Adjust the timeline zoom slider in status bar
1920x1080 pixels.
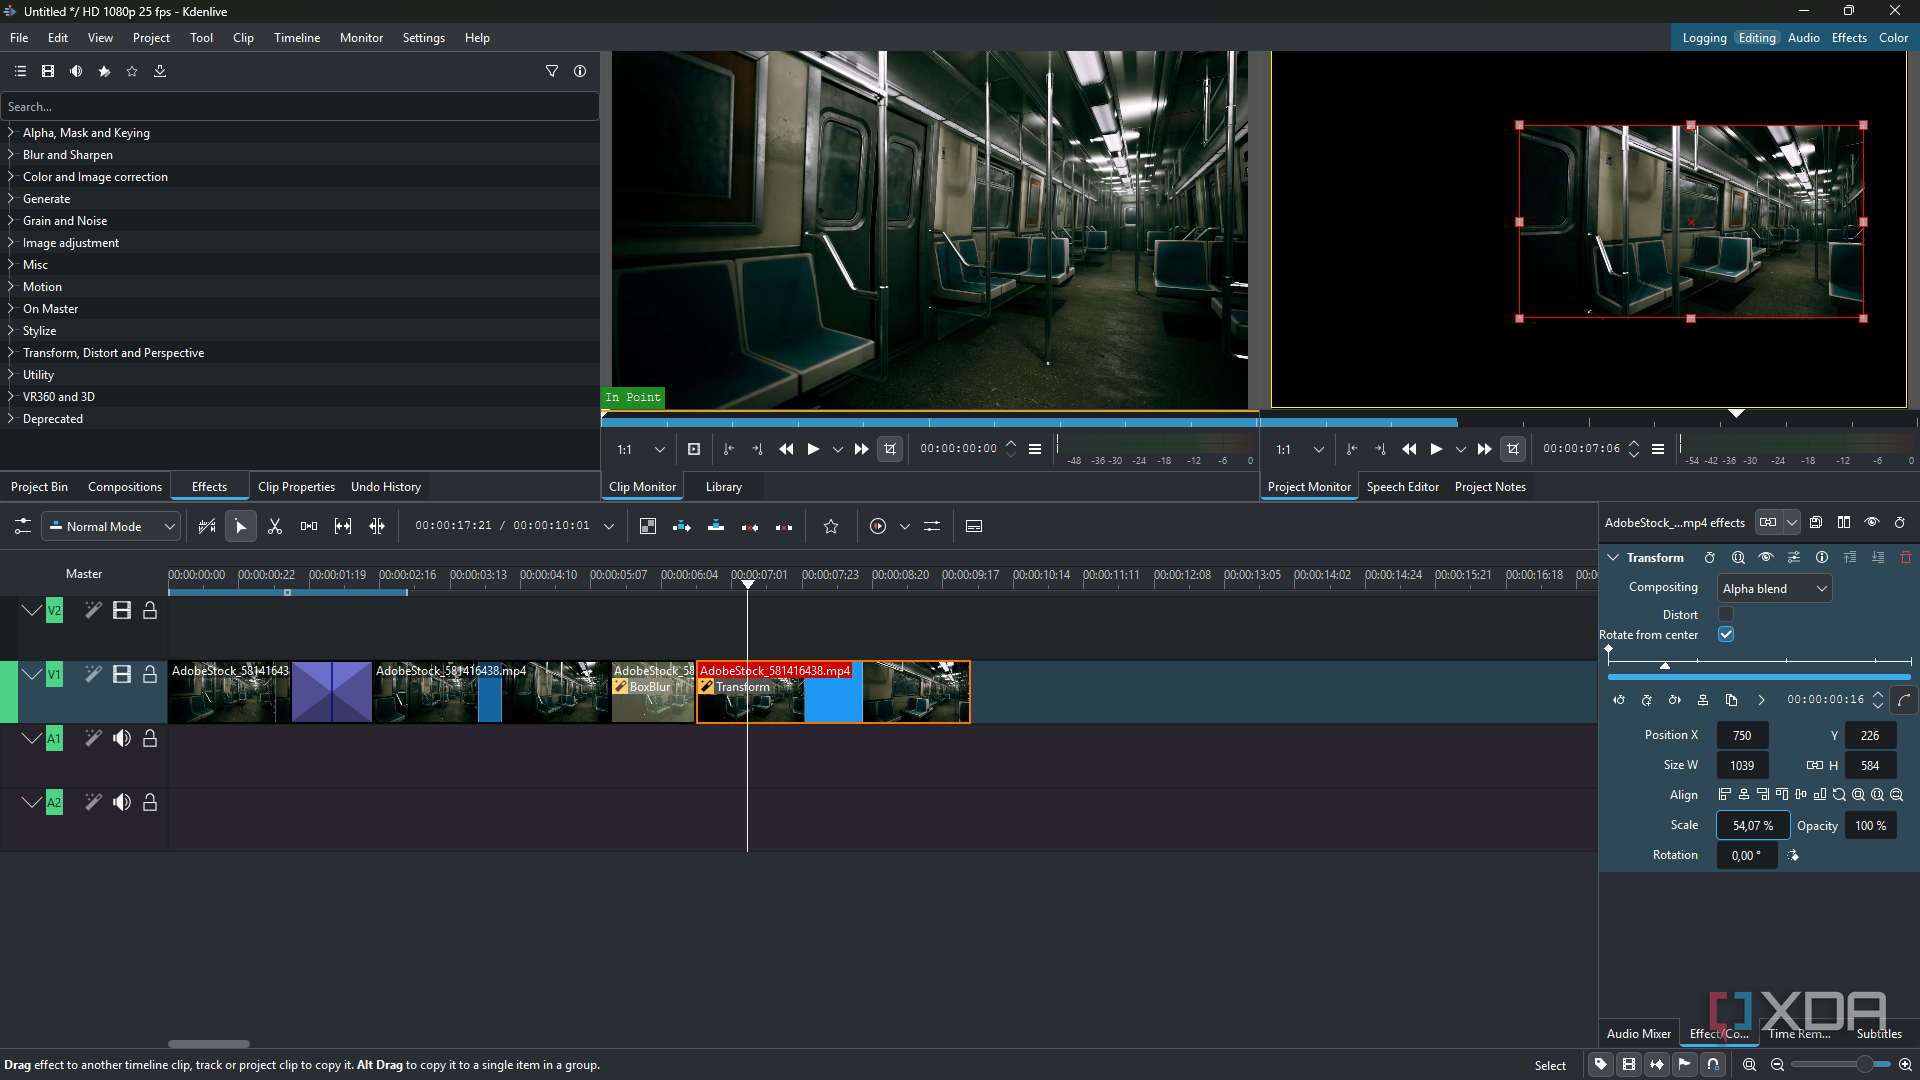1840,1065
